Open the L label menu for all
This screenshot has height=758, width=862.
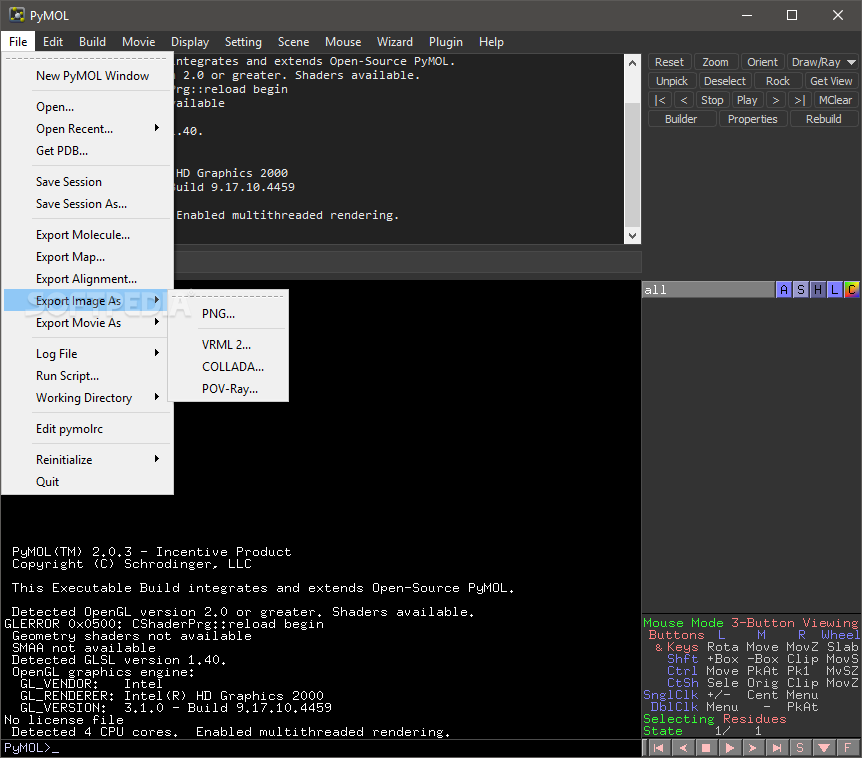click(x=835, y=290)
